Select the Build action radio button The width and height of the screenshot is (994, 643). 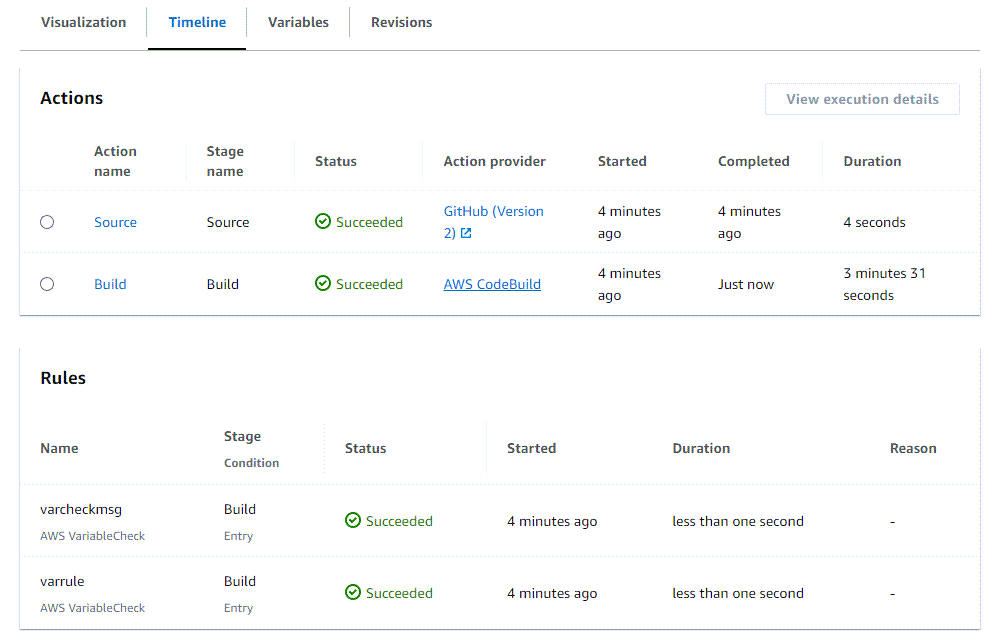point(47,284)
